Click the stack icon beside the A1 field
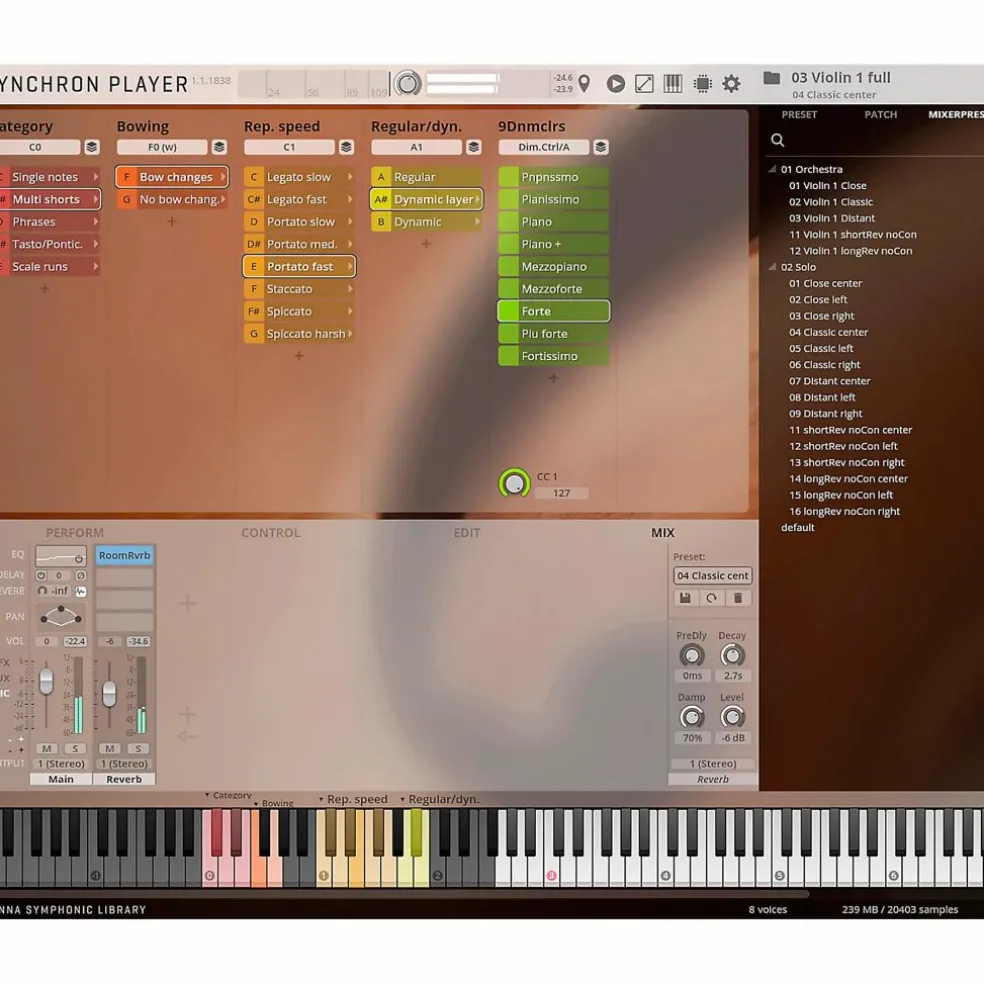Screen dimensions: 984x984 (x=474, y=147)
